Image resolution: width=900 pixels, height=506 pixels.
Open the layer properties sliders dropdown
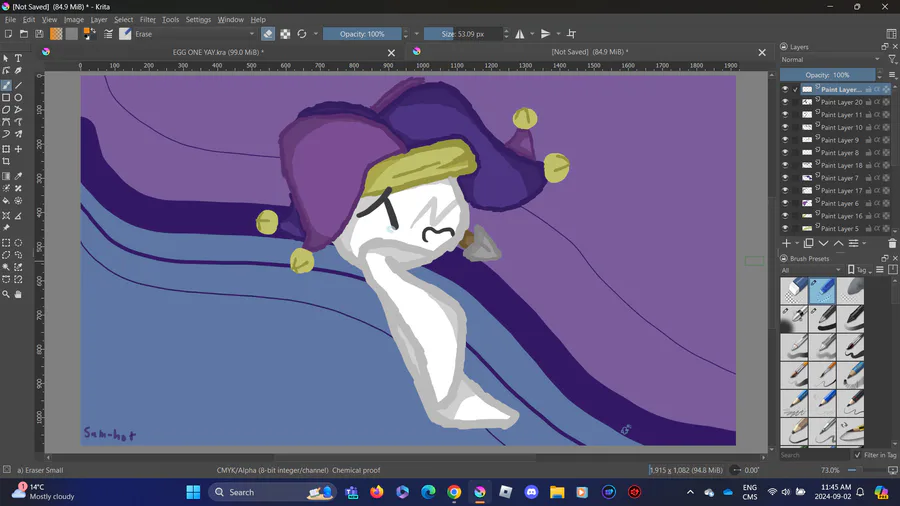(x=856, y=243)
